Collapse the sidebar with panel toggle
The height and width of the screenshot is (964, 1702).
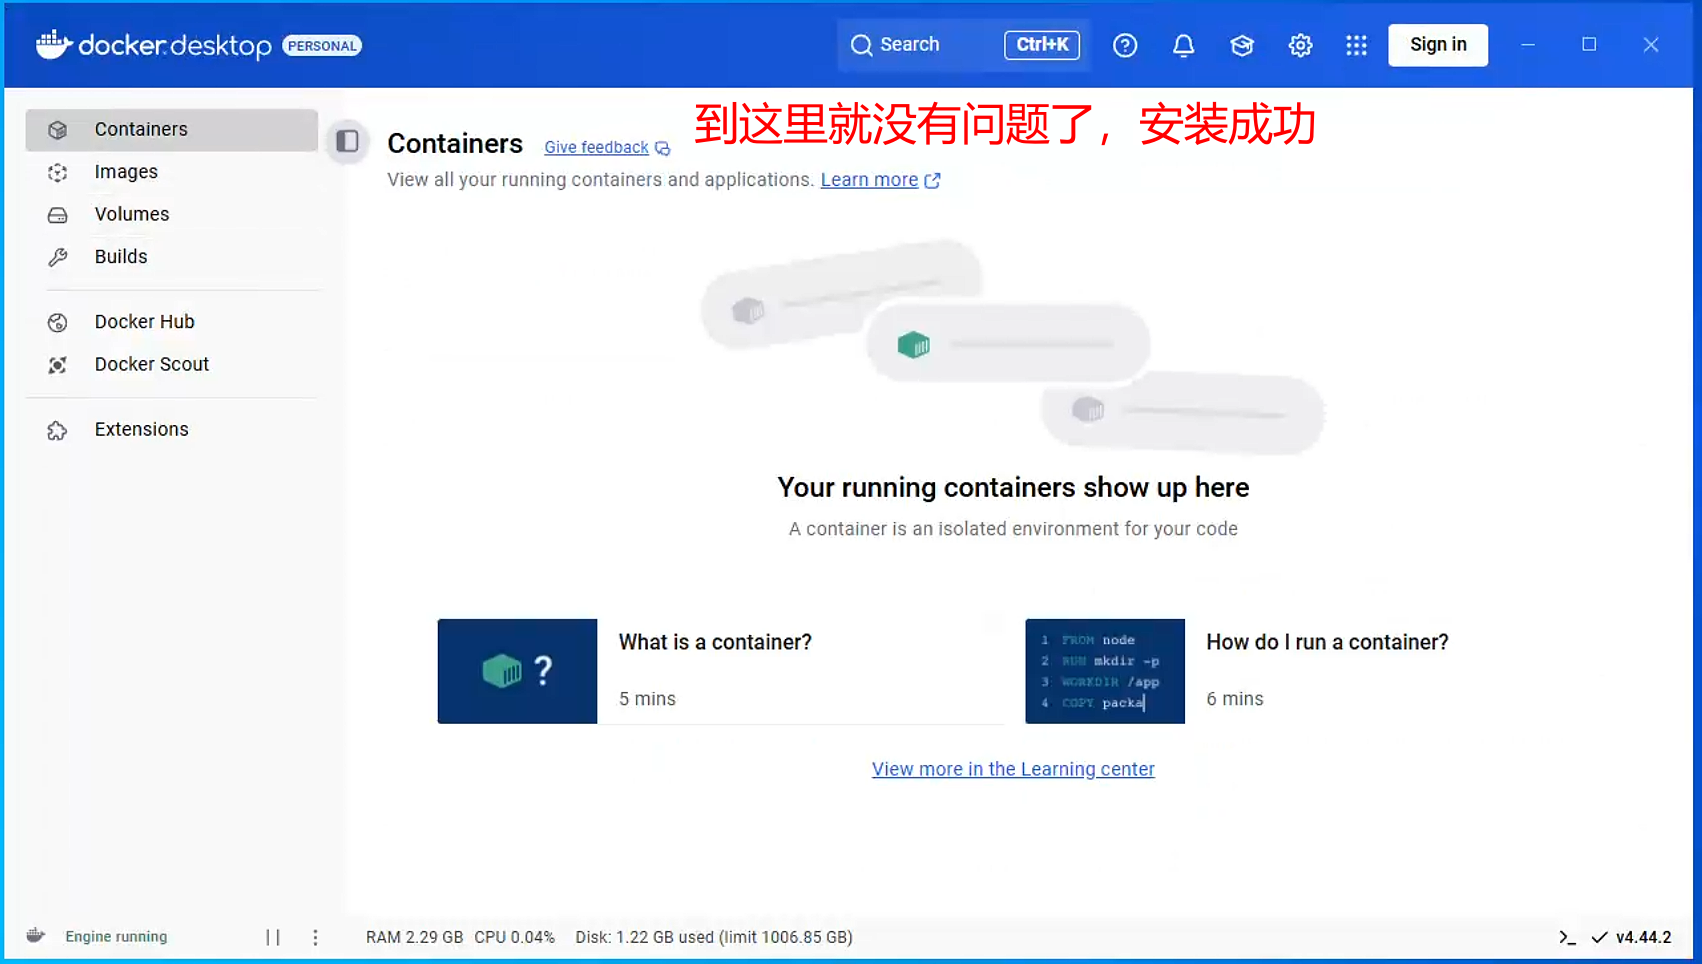(347, 141)
